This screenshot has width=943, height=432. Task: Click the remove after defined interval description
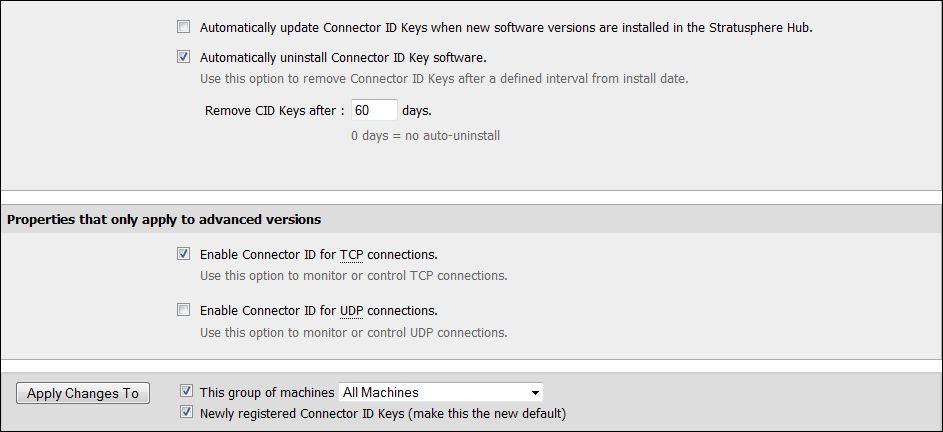(x=444, y=79)
